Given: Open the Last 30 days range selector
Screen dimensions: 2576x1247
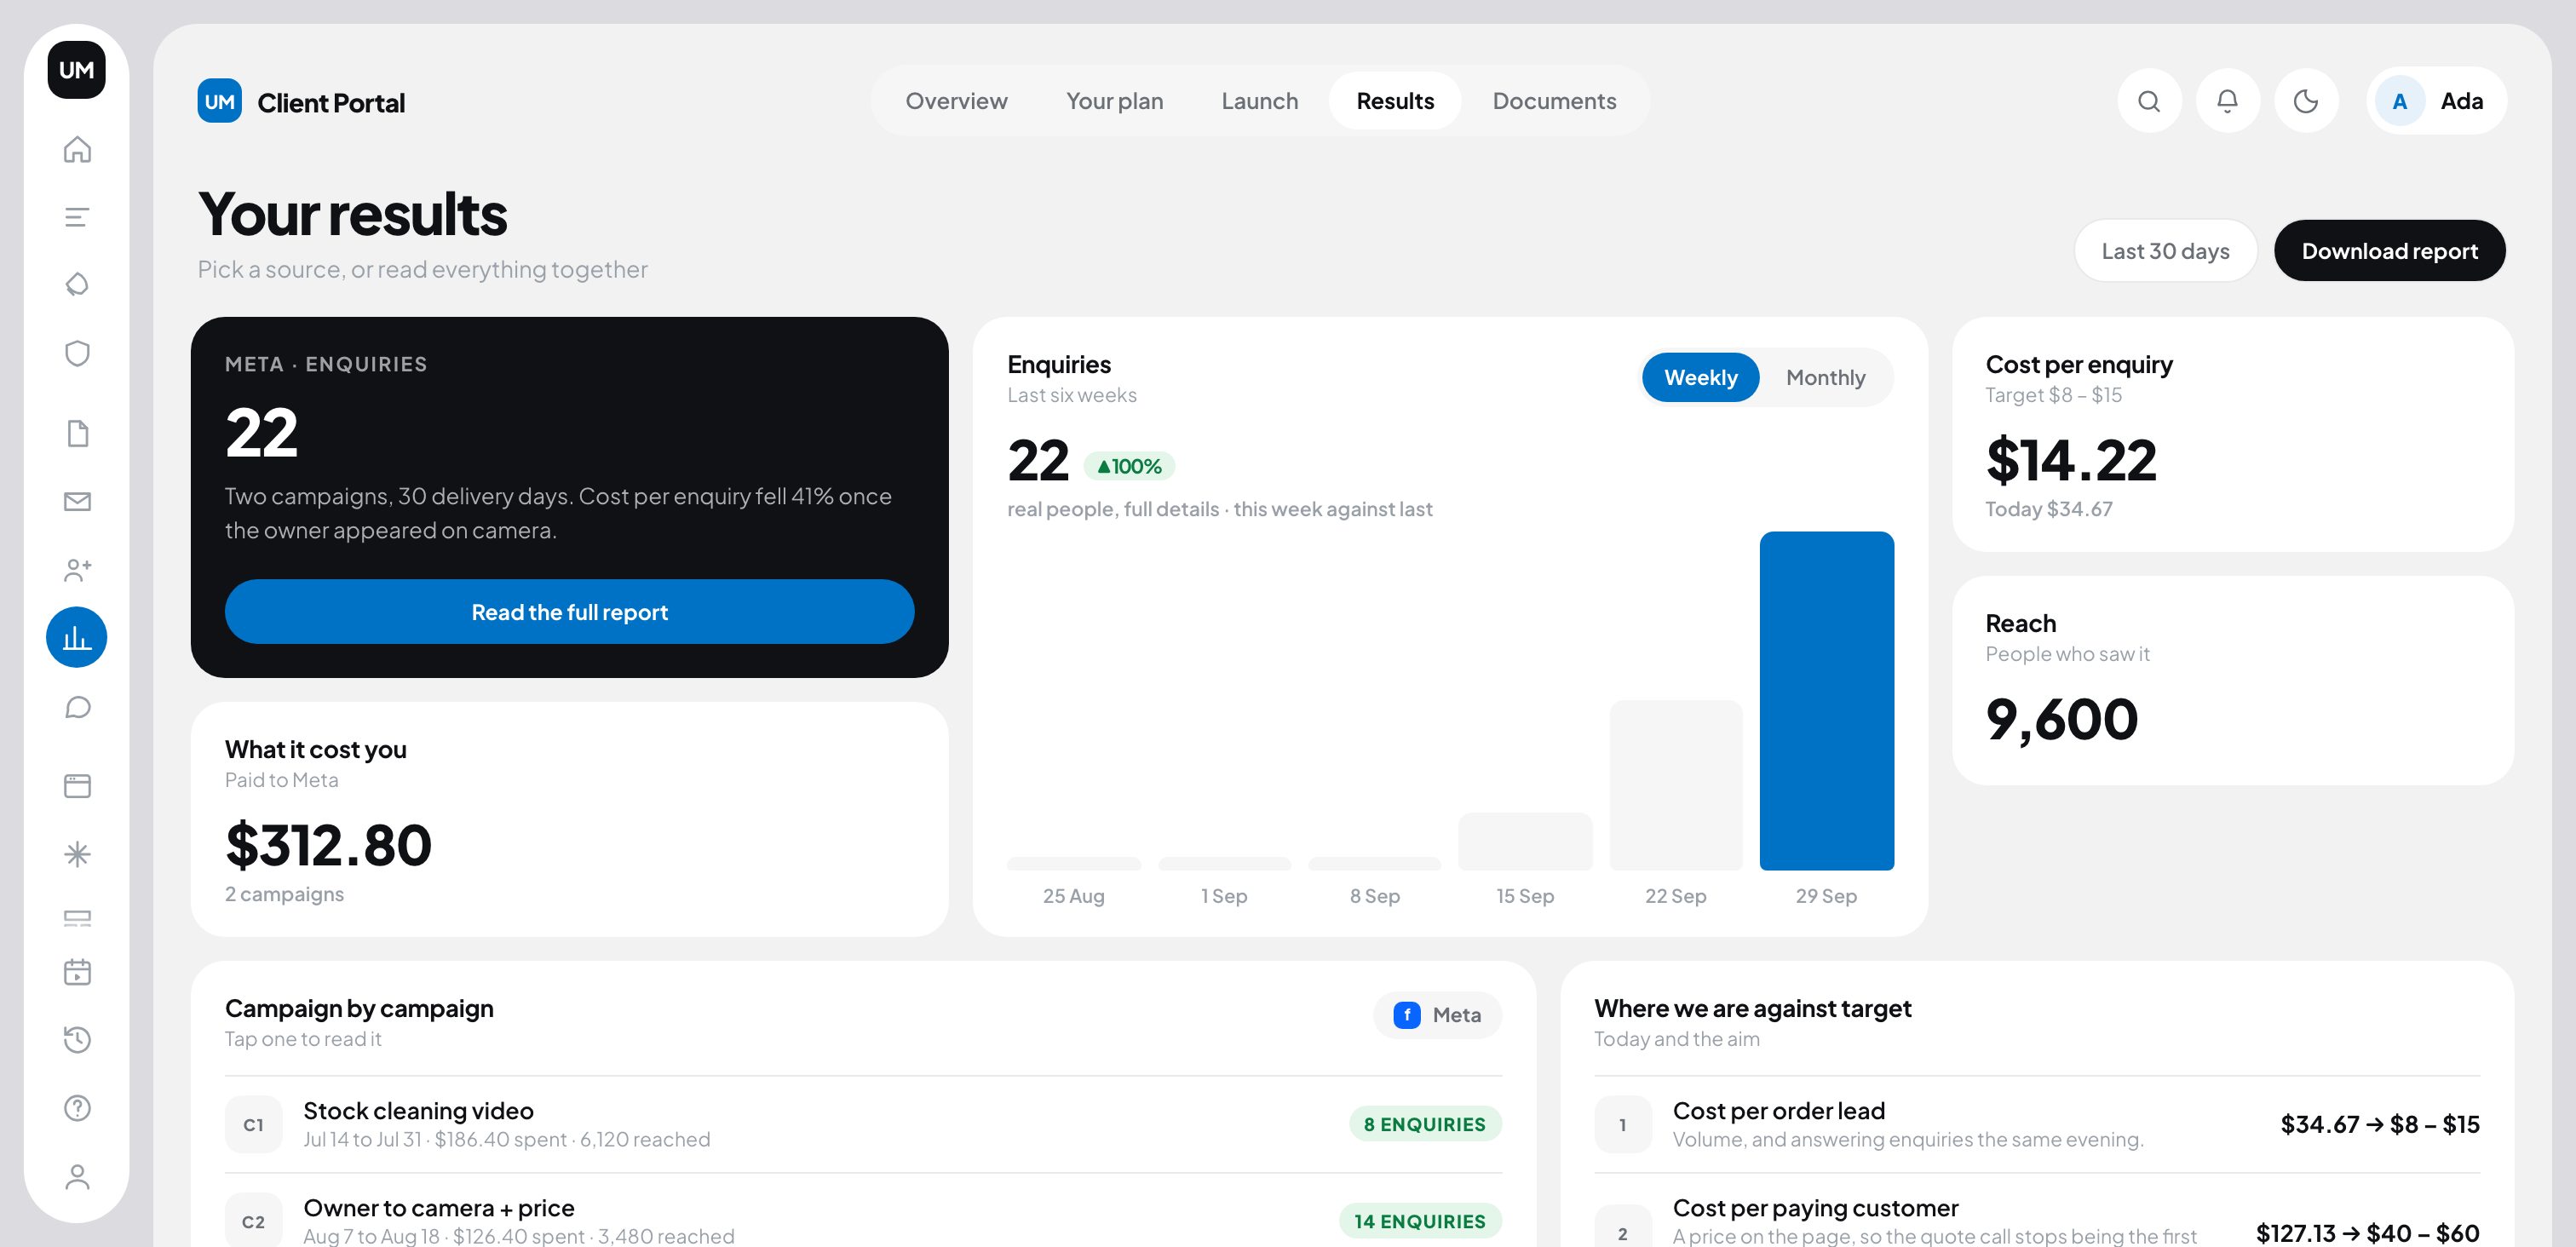Looking at the screenshot, I should 2165,250.
